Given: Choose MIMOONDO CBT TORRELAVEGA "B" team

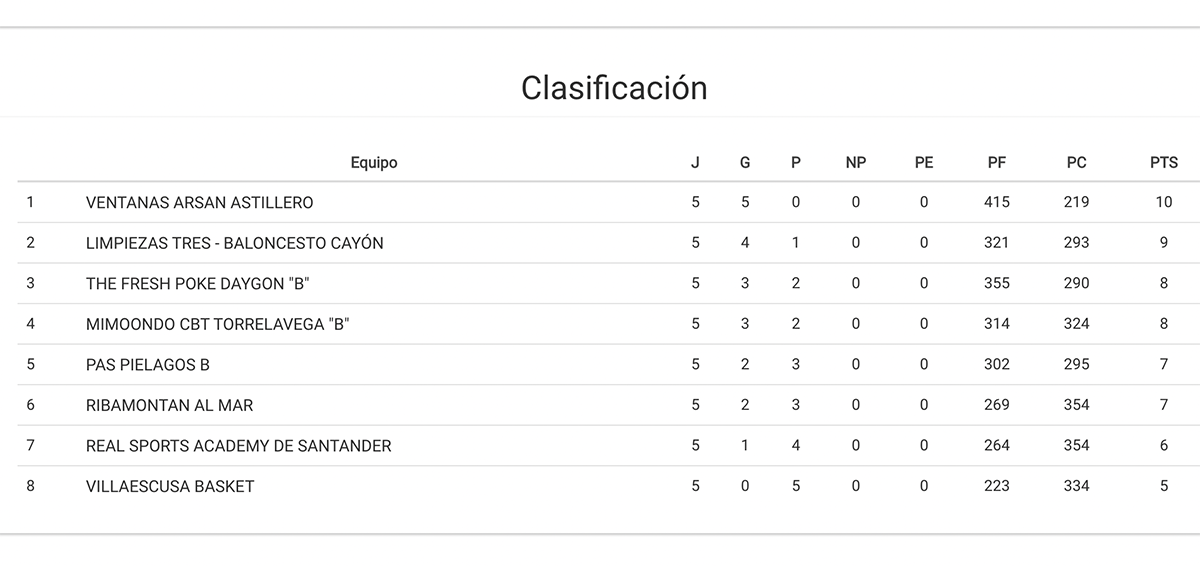Looking at the screenshot, I should pyautogui.click(x=218, y=324).
